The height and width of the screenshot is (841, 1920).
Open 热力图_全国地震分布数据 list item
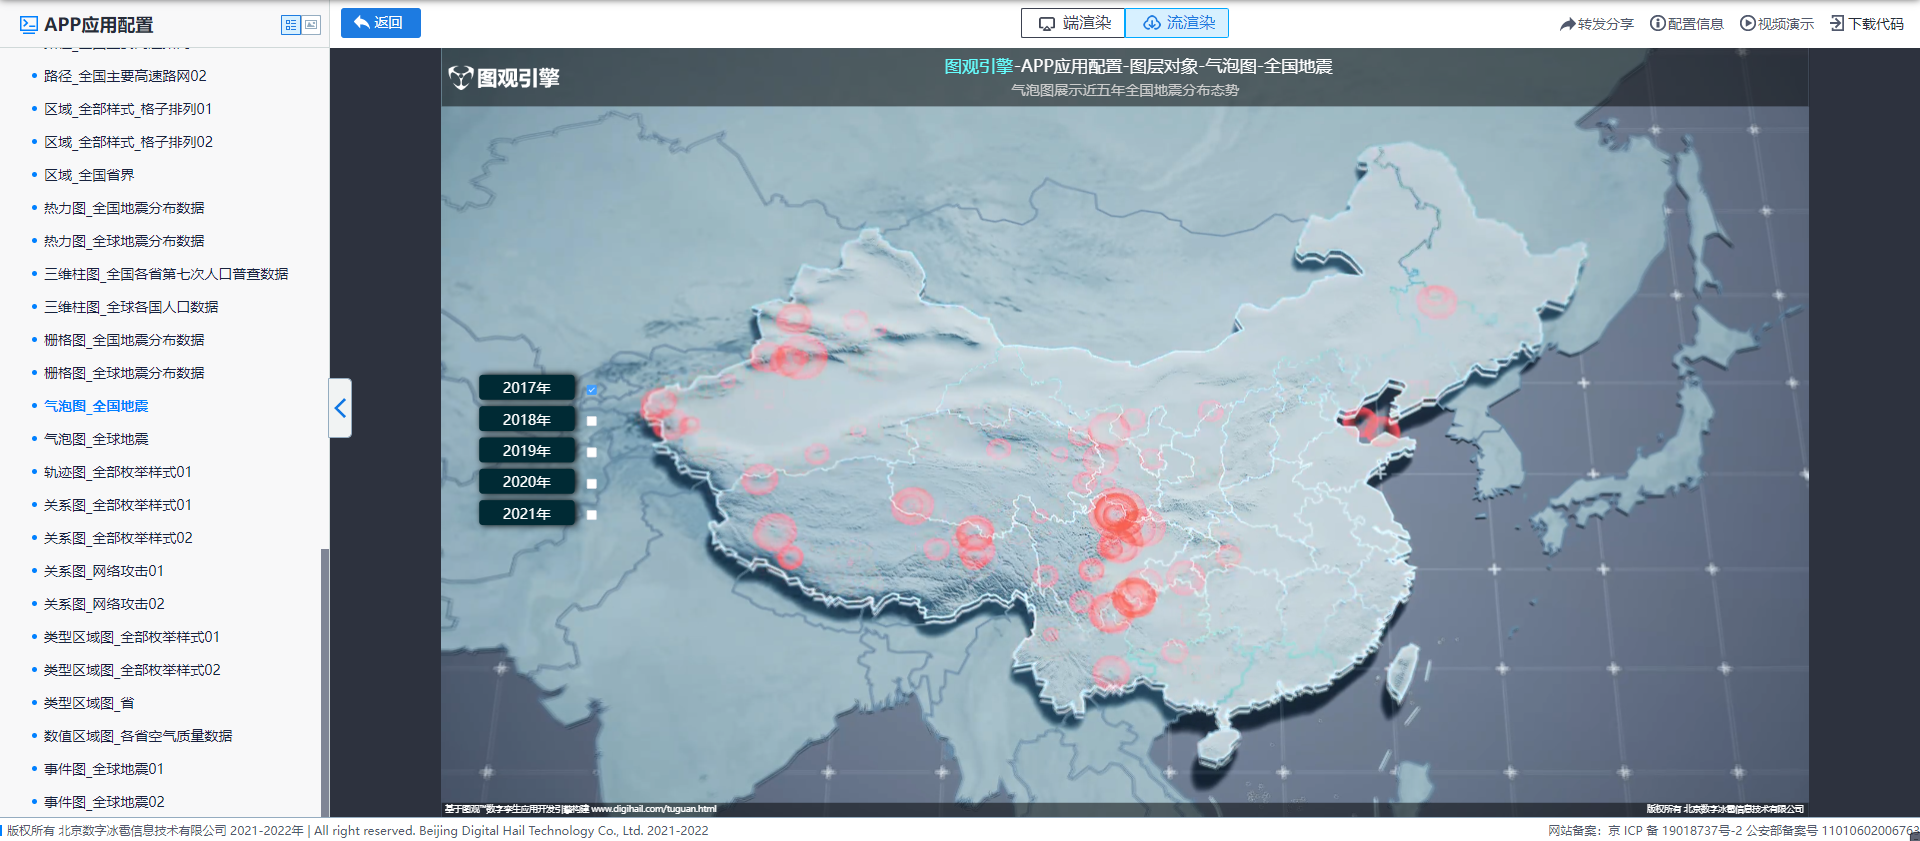pyautogui.click(x=124, y=208)
